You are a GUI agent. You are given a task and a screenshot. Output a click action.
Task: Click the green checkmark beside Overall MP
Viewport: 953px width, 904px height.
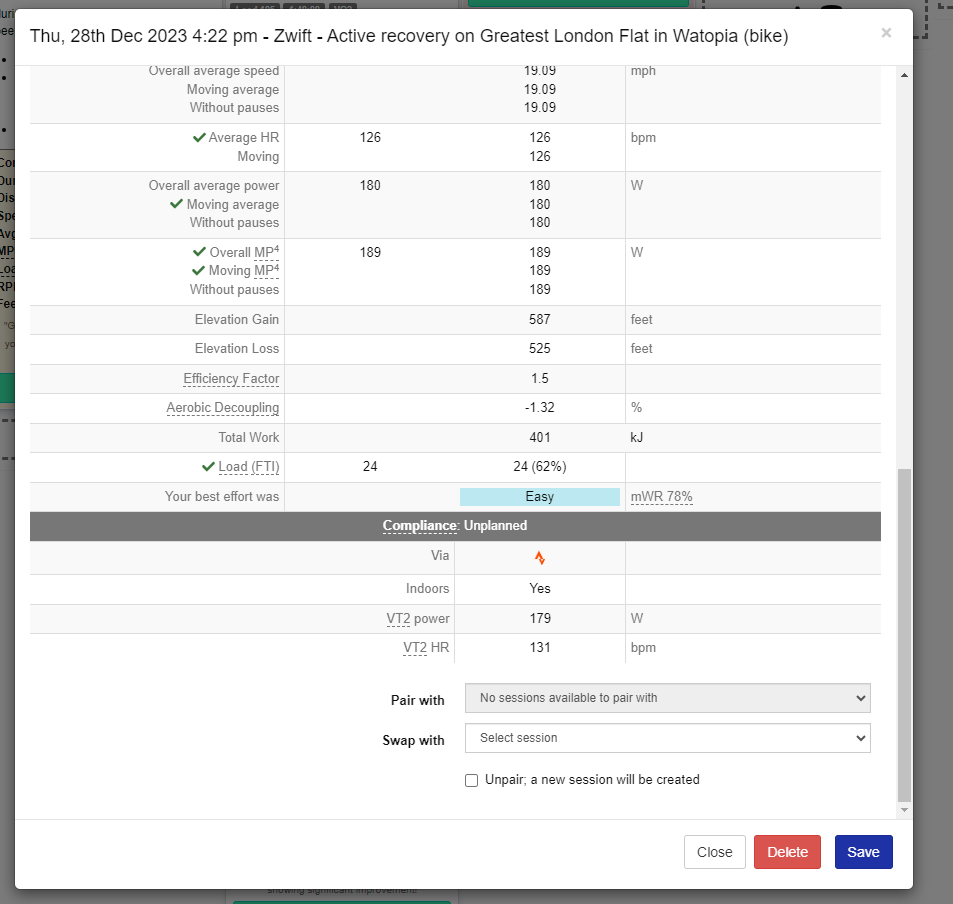(199, 252)
